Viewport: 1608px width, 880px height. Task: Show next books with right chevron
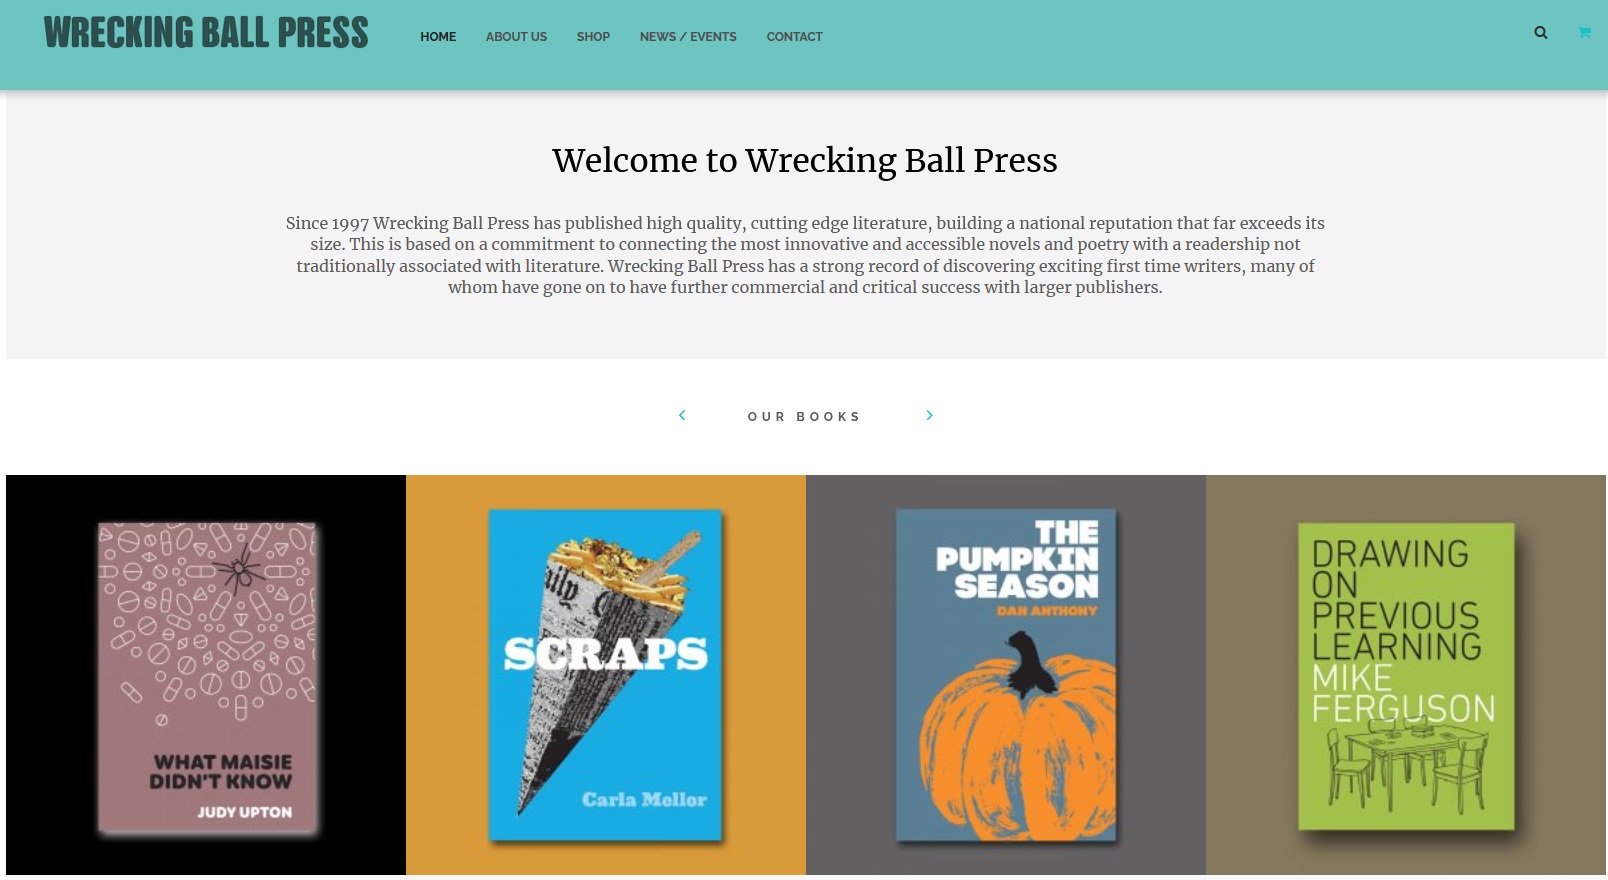tap(929, 415)
